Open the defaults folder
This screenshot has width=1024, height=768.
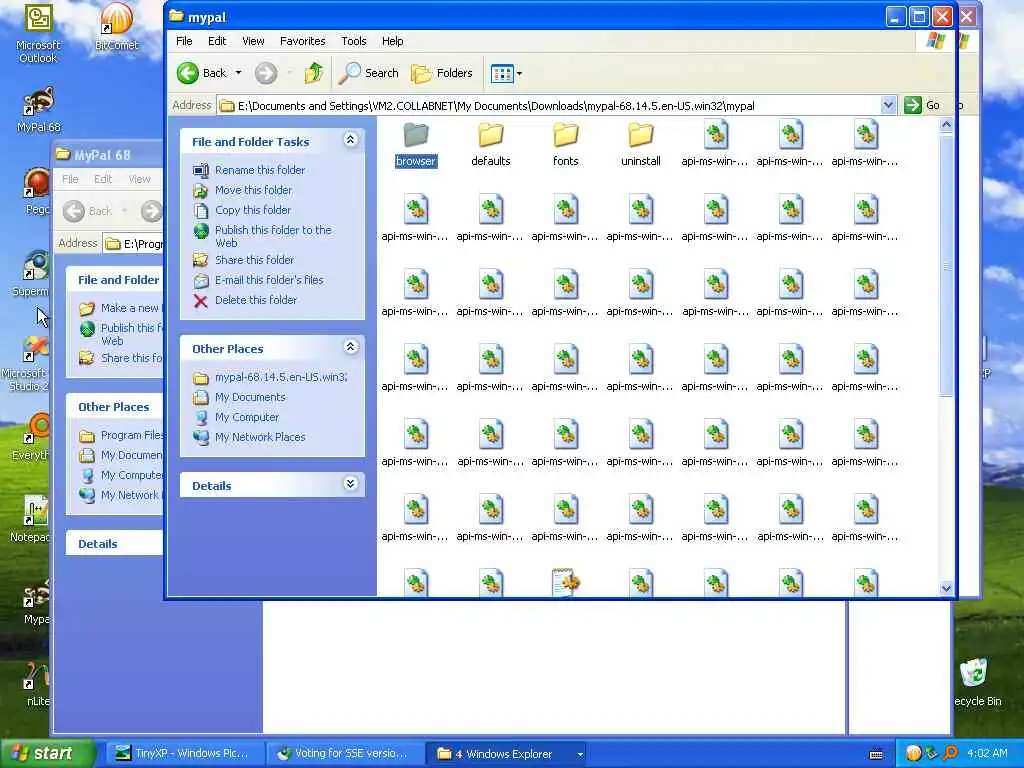coord(490,145)
